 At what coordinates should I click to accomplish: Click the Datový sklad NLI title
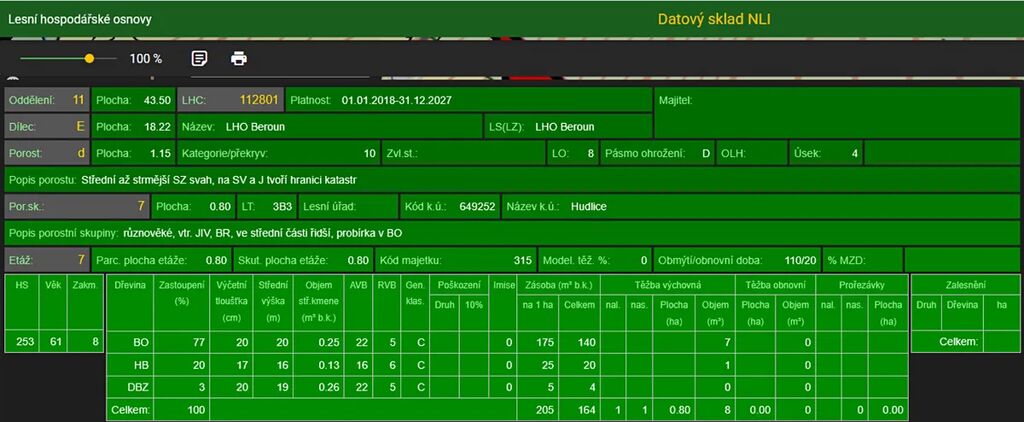714,19
